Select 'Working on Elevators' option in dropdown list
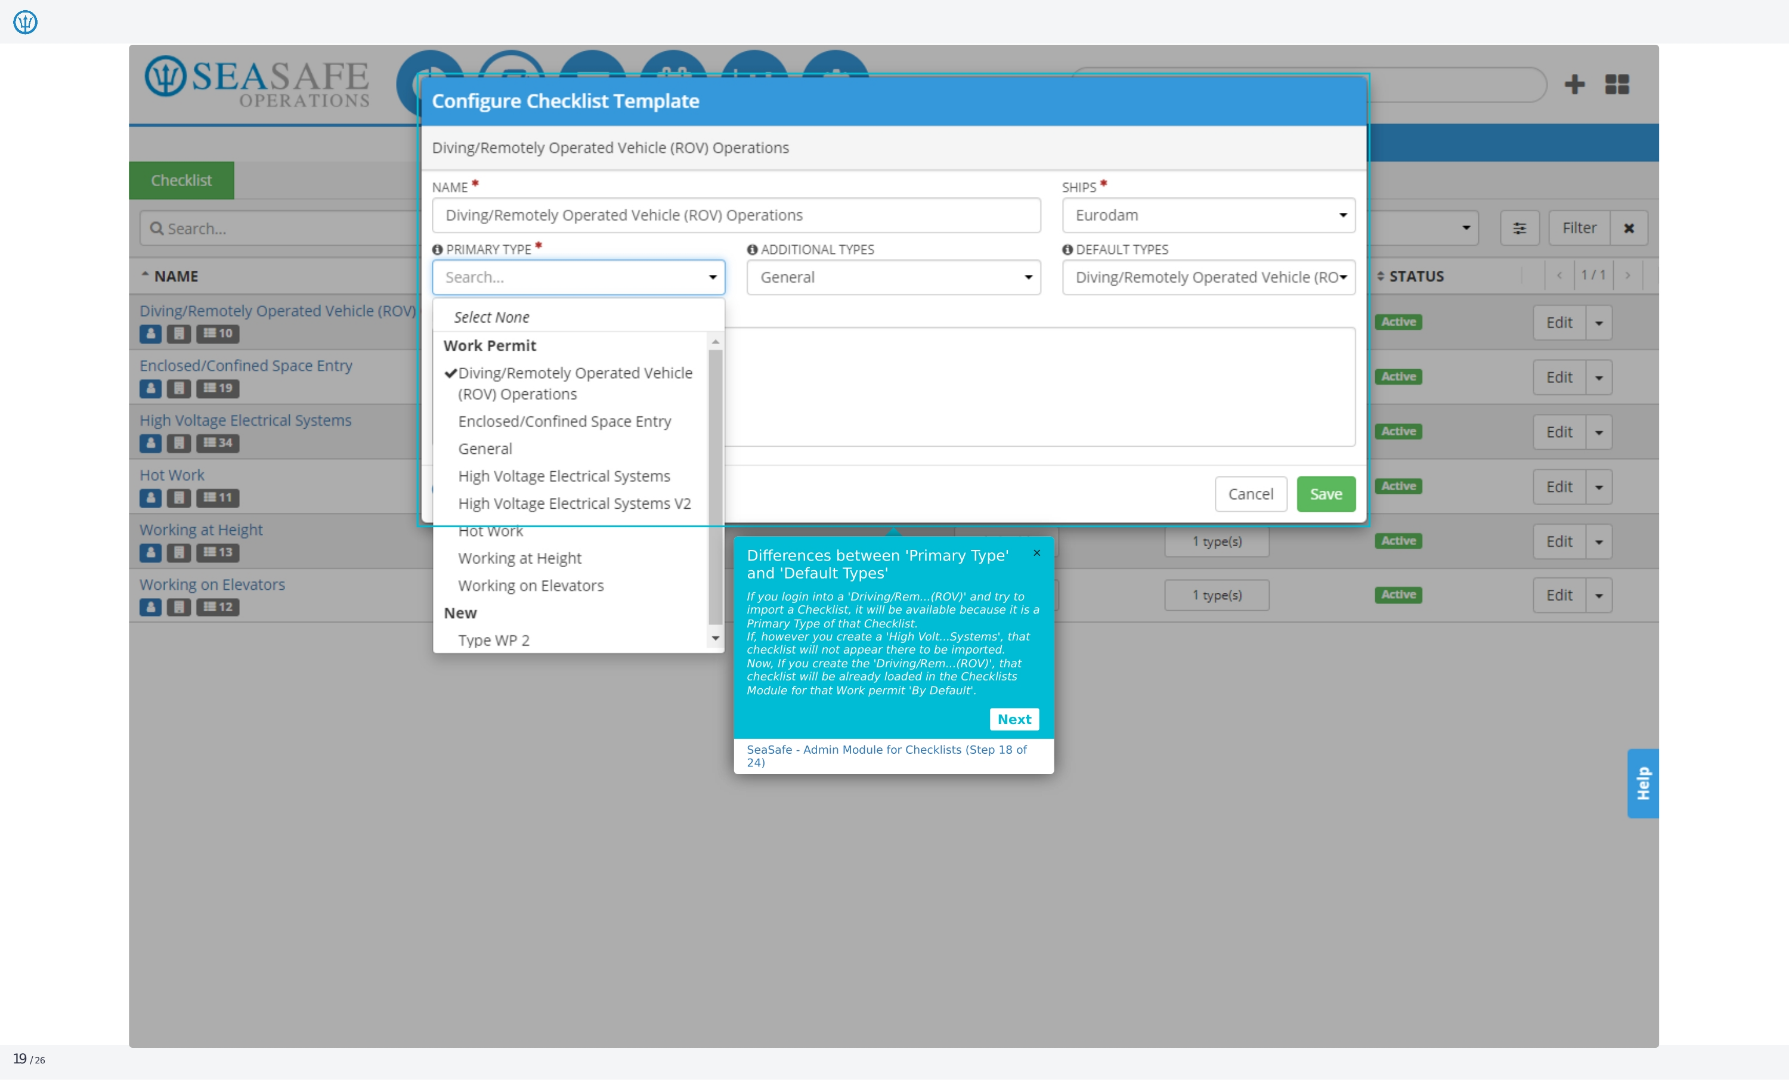 coord(531,586)
